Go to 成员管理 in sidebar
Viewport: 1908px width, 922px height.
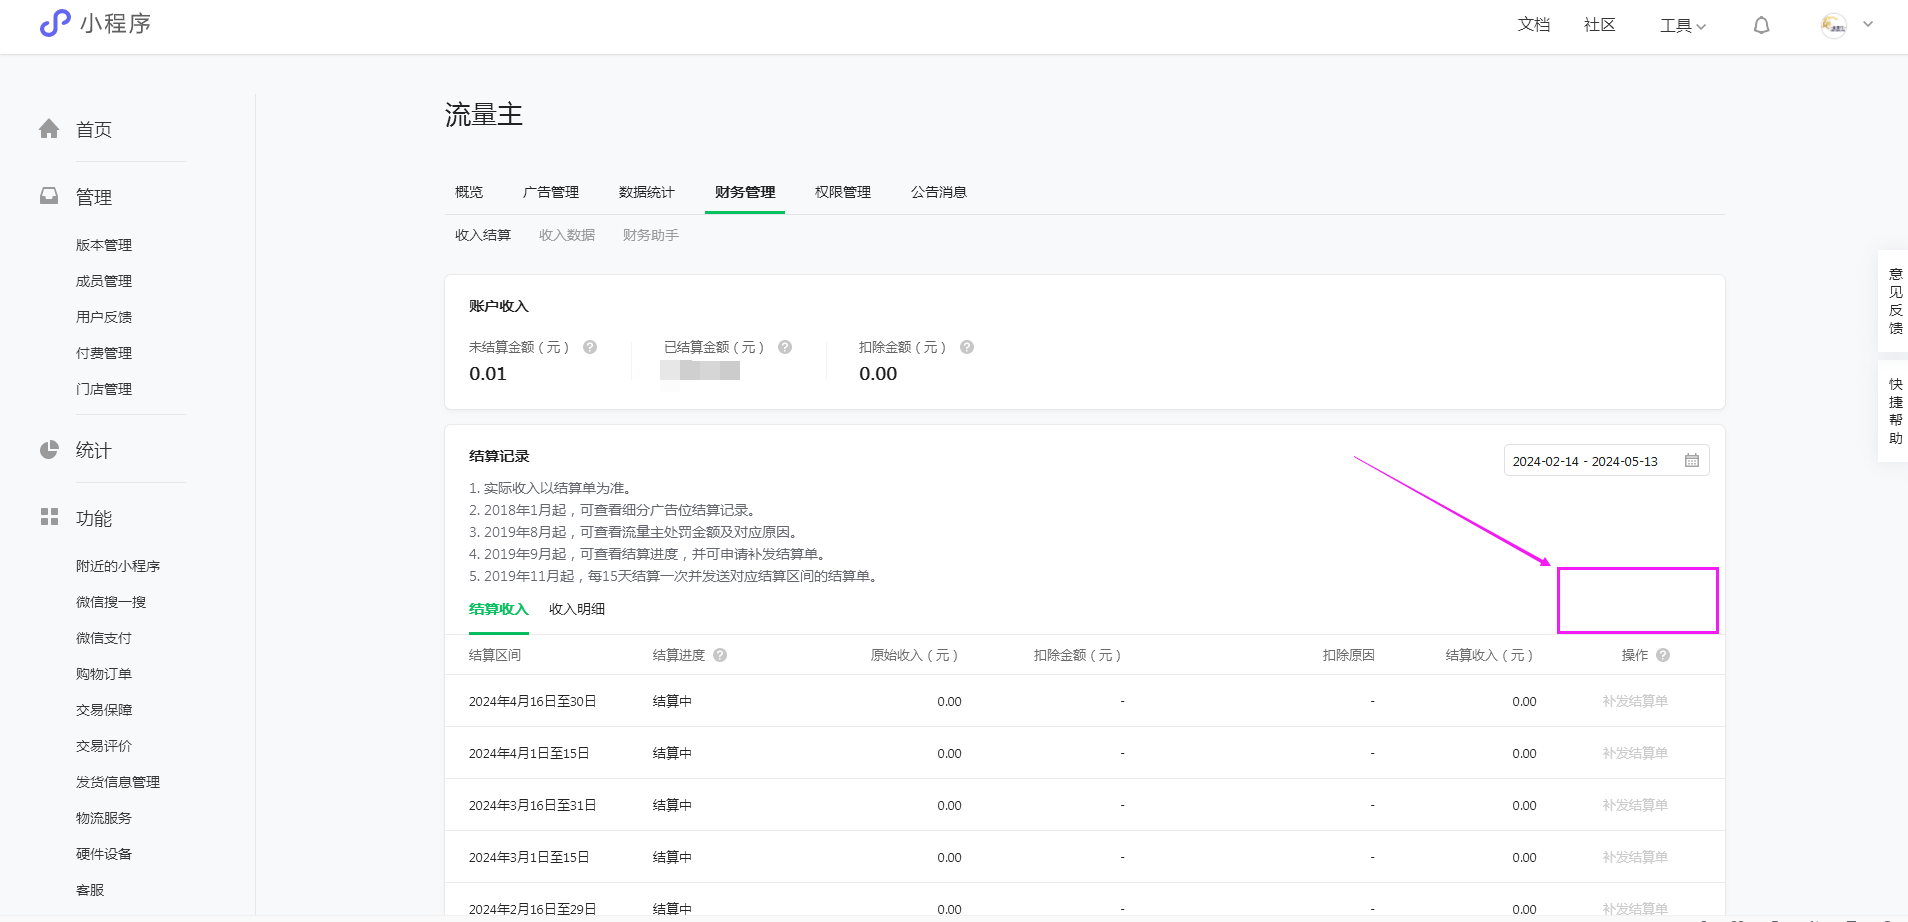pyautogui.click(x=104, y=281)
